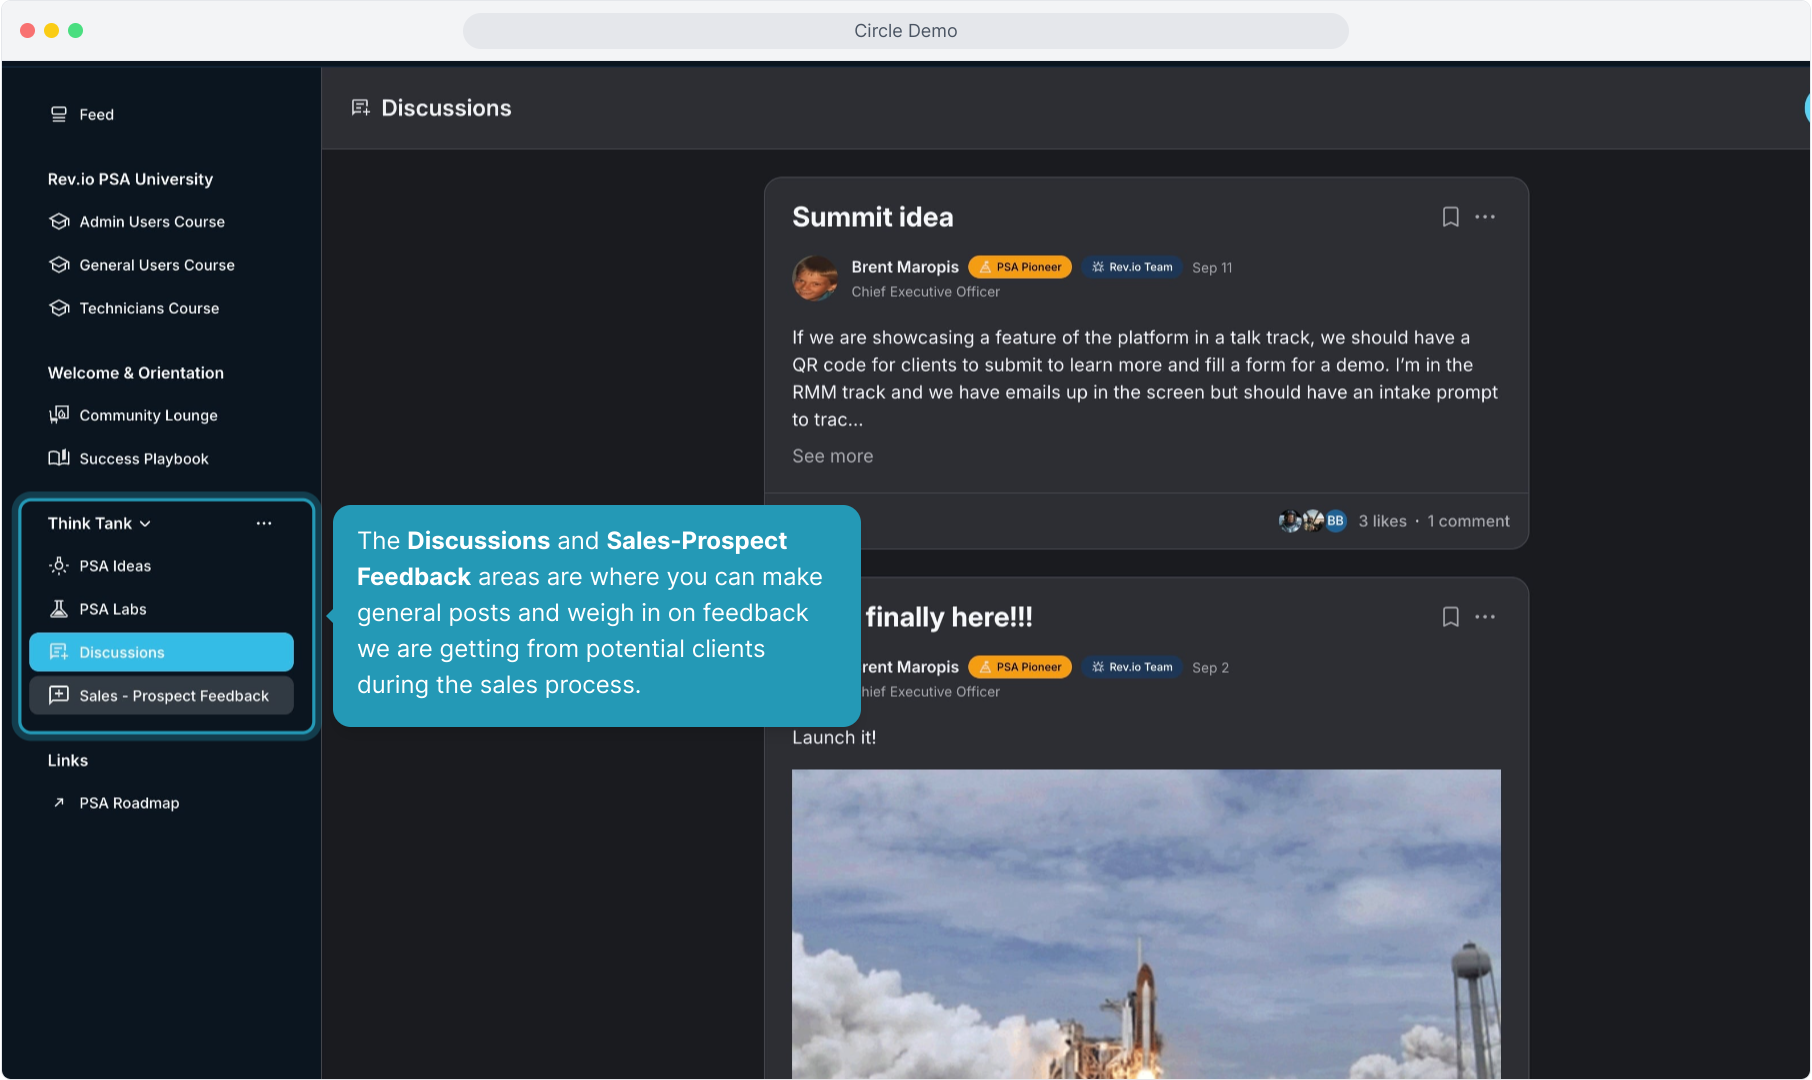Open the PSA Roadmap external link
1812x1080 pixels.
tap(129, 803)
